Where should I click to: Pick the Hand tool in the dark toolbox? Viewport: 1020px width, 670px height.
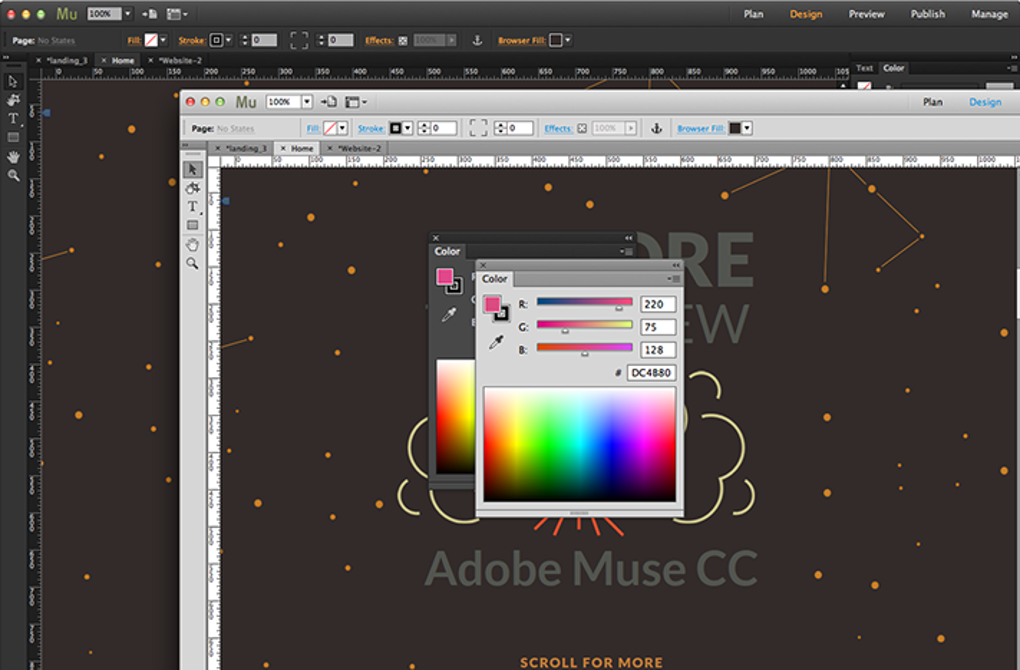(x=13, y=156)
